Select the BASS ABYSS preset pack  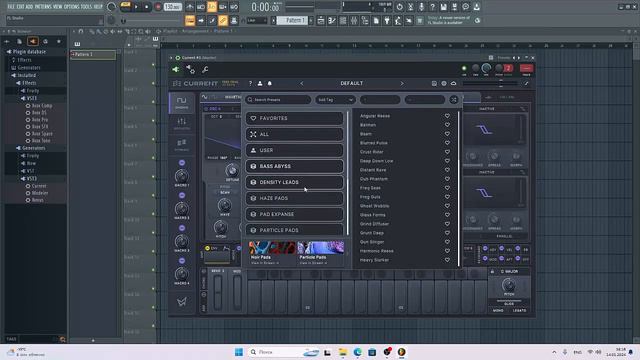coord(295,166)
